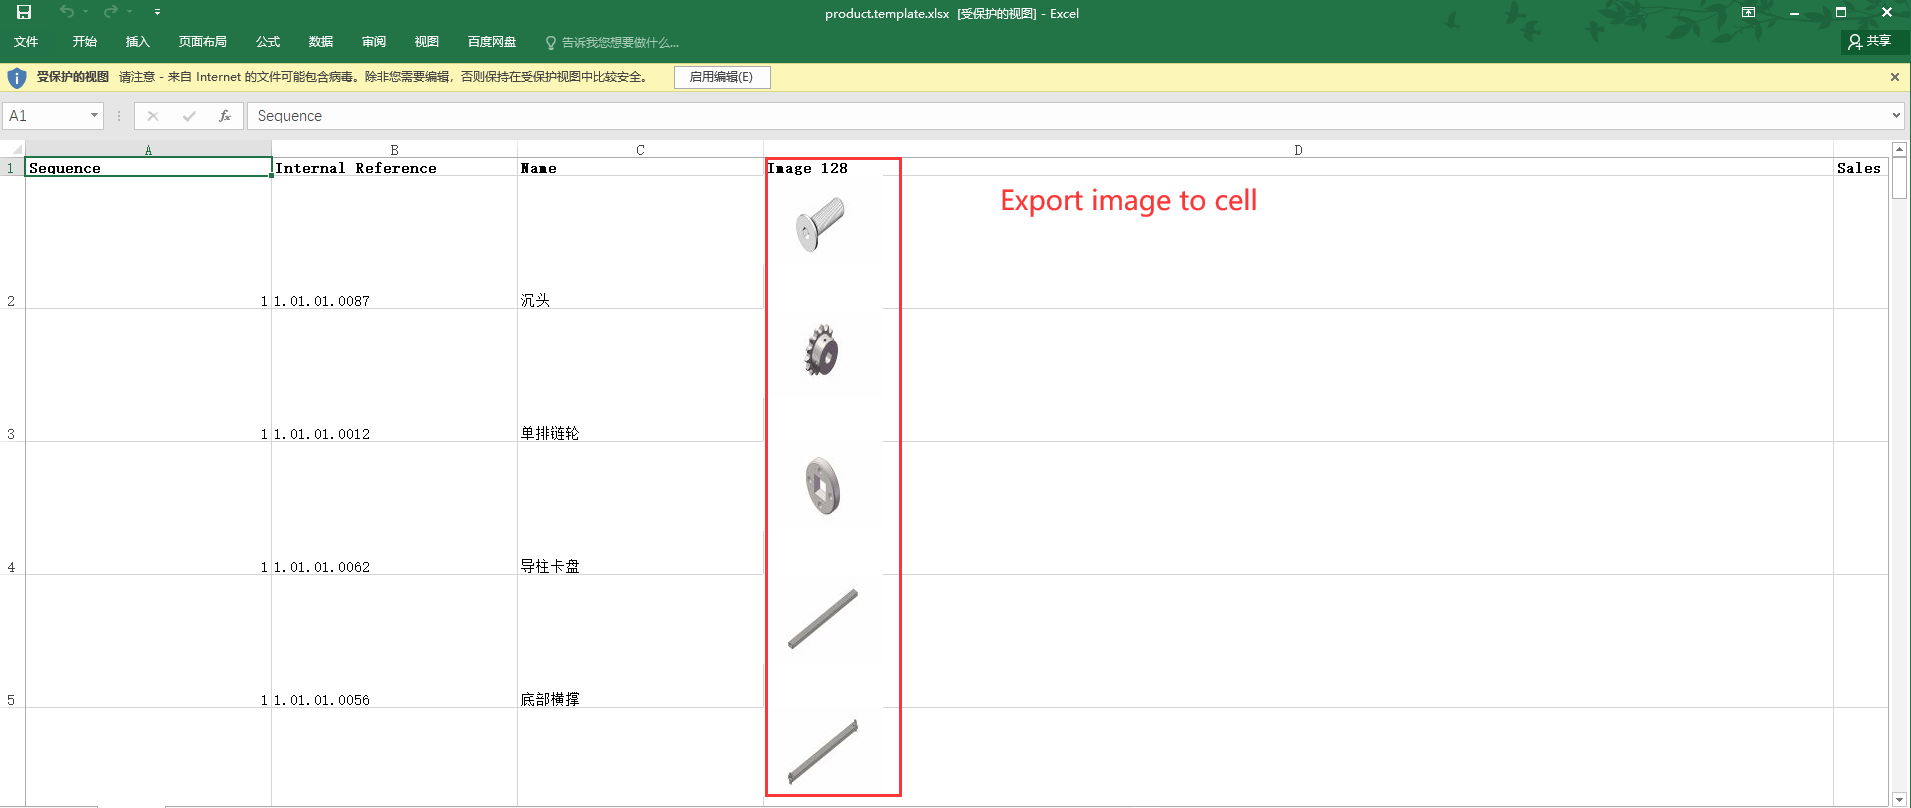Select the 'Image 128' header cell
This screenshot has width=1911, height=808.
1298,167
